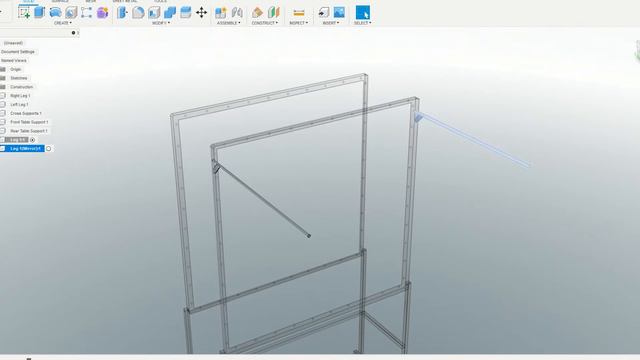Select Named Views in the browser
Image resolution: width=640 pixels, height=360 pixels.
(14, 60)
